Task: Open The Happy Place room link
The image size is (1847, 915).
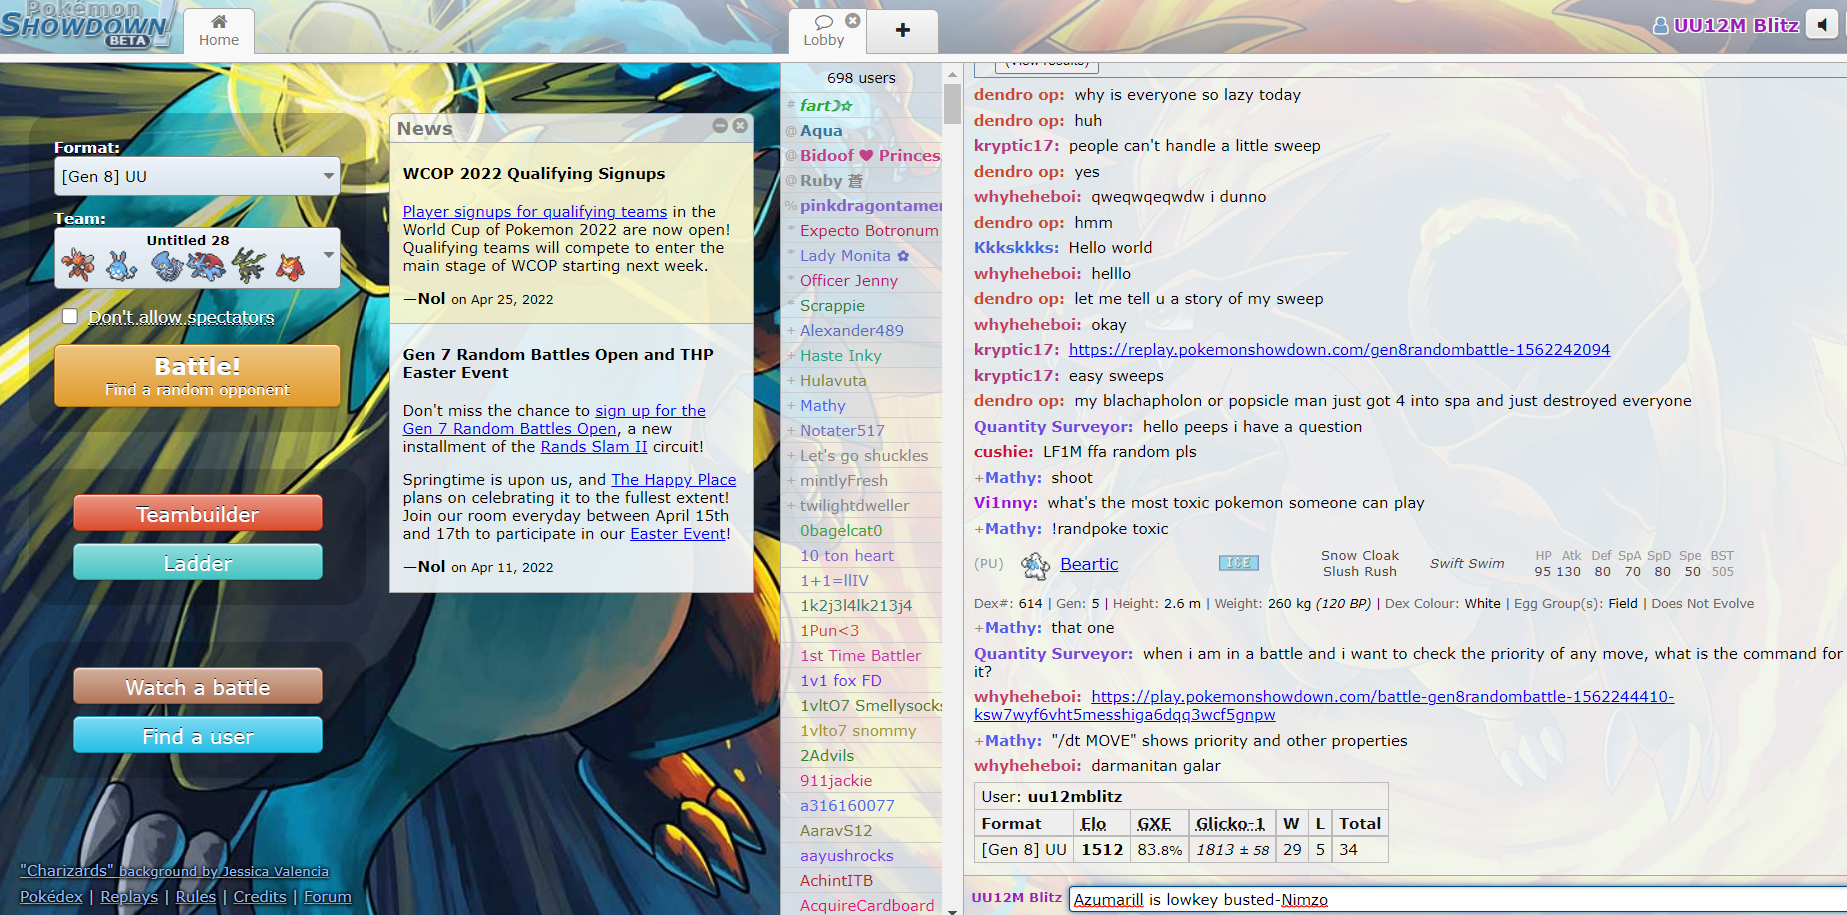Action: [673, 479]
